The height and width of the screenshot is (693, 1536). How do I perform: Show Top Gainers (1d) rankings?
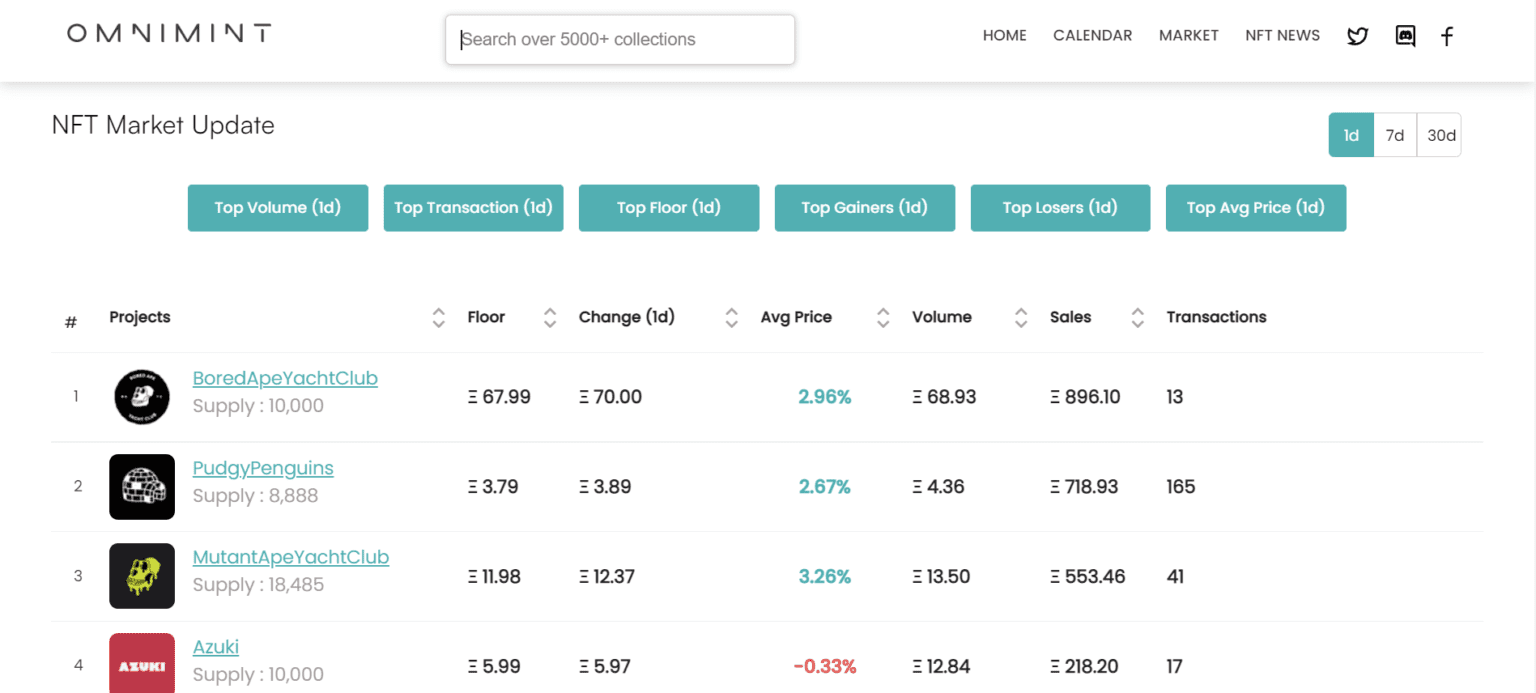(864, 208)
